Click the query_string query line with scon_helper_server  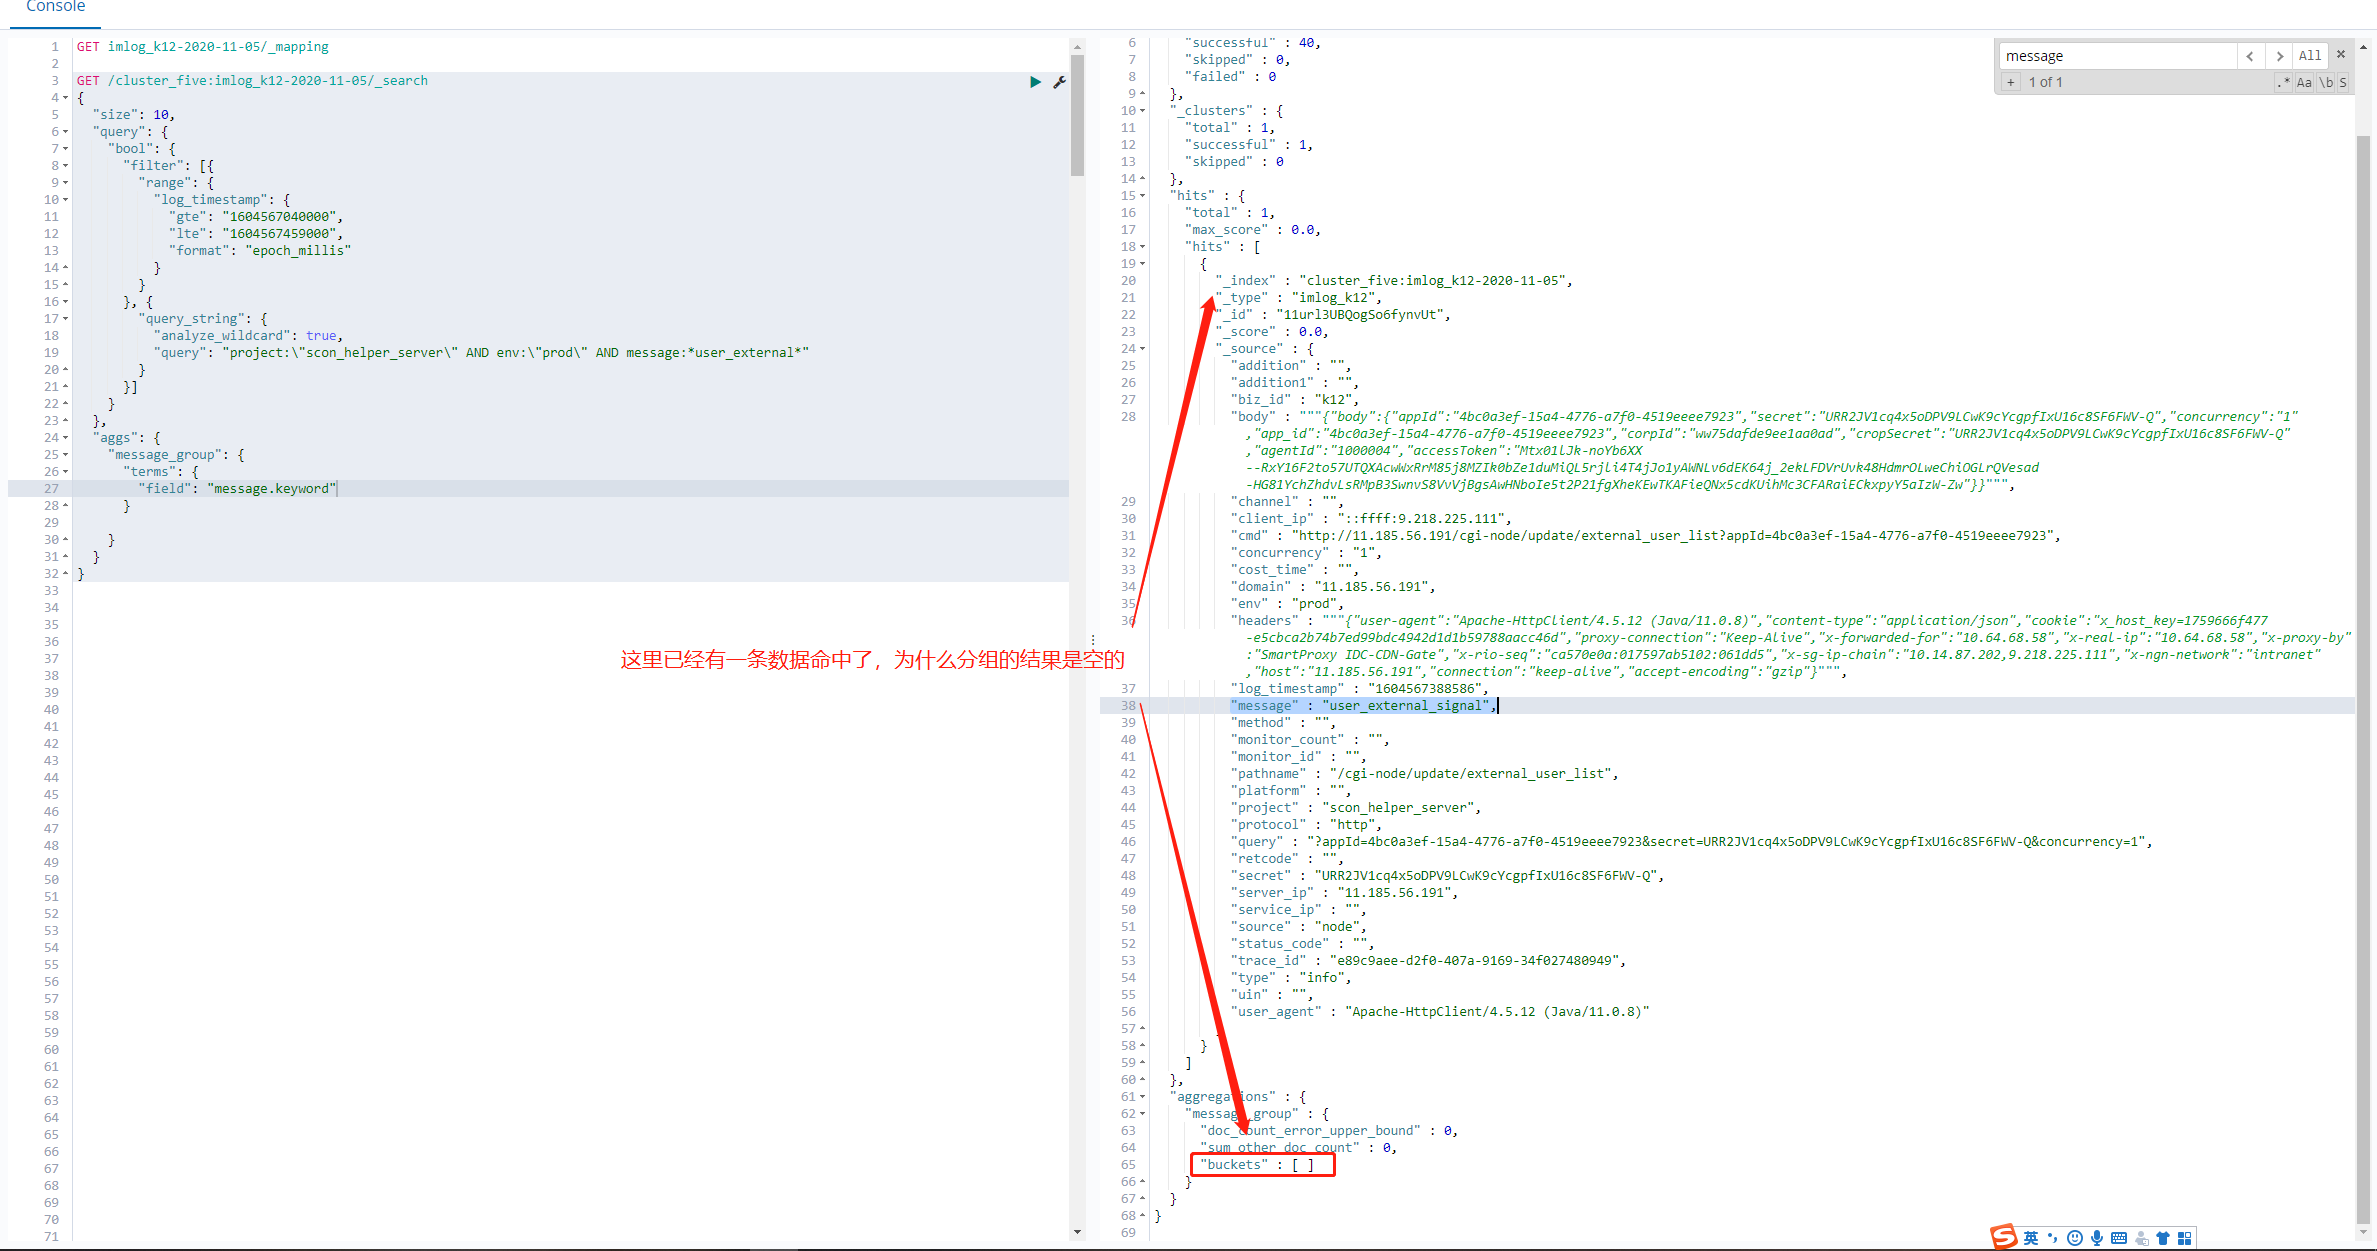click(481, 353)
